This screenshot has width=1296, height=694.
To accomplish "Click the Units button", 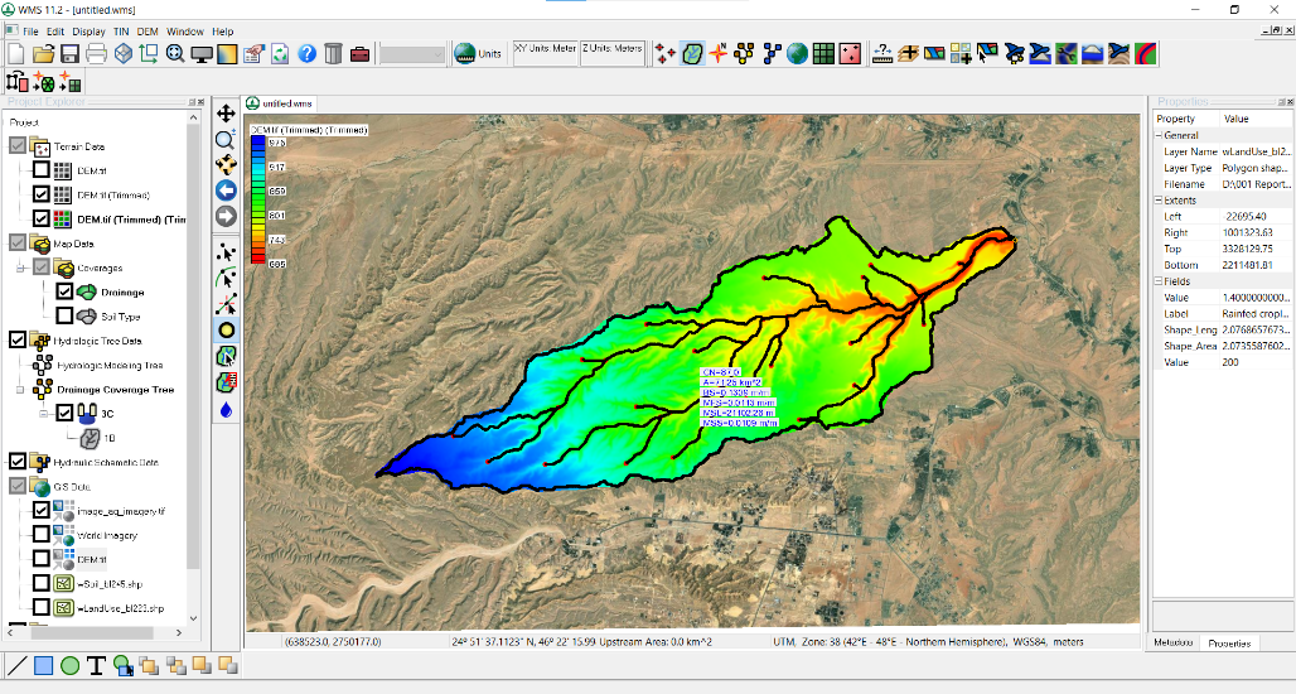I will tap(478, 54).
